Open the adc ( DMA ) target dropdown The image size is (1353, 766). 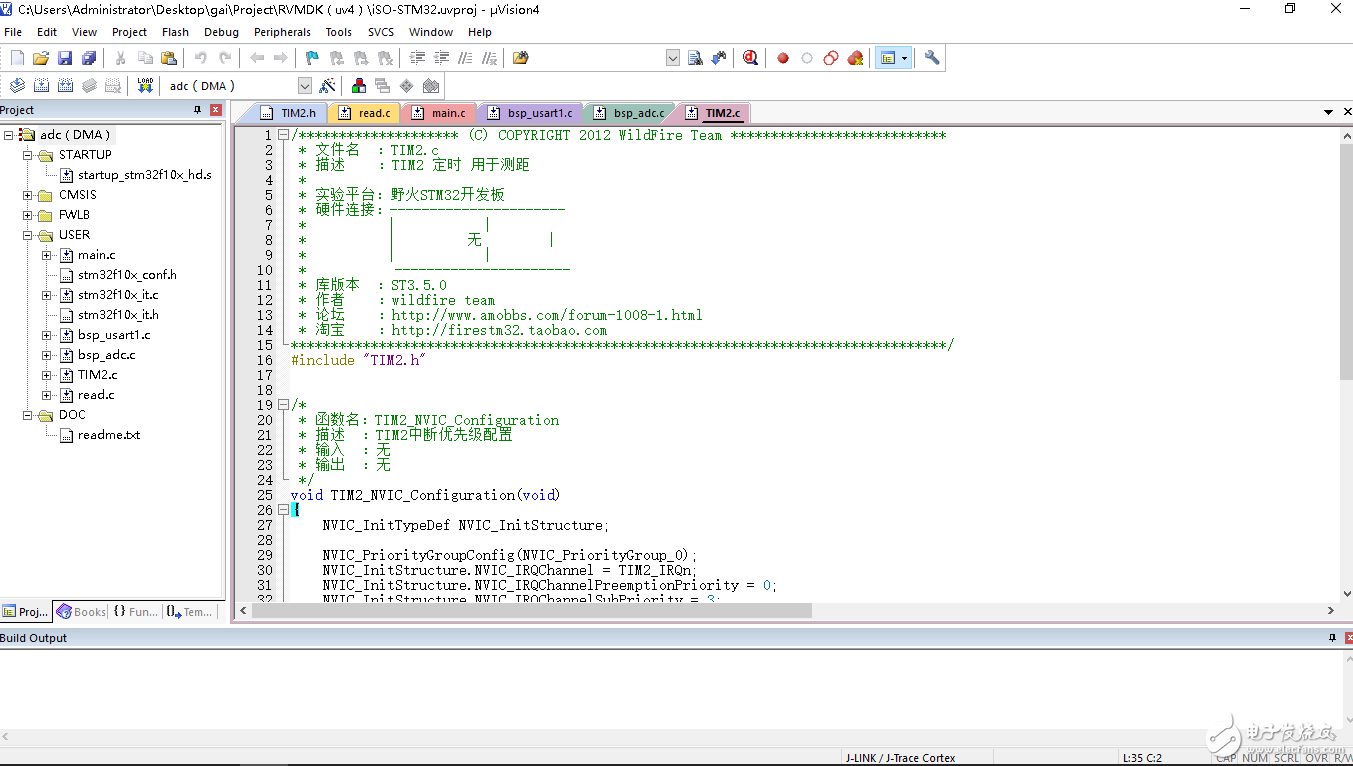point(305,86)
